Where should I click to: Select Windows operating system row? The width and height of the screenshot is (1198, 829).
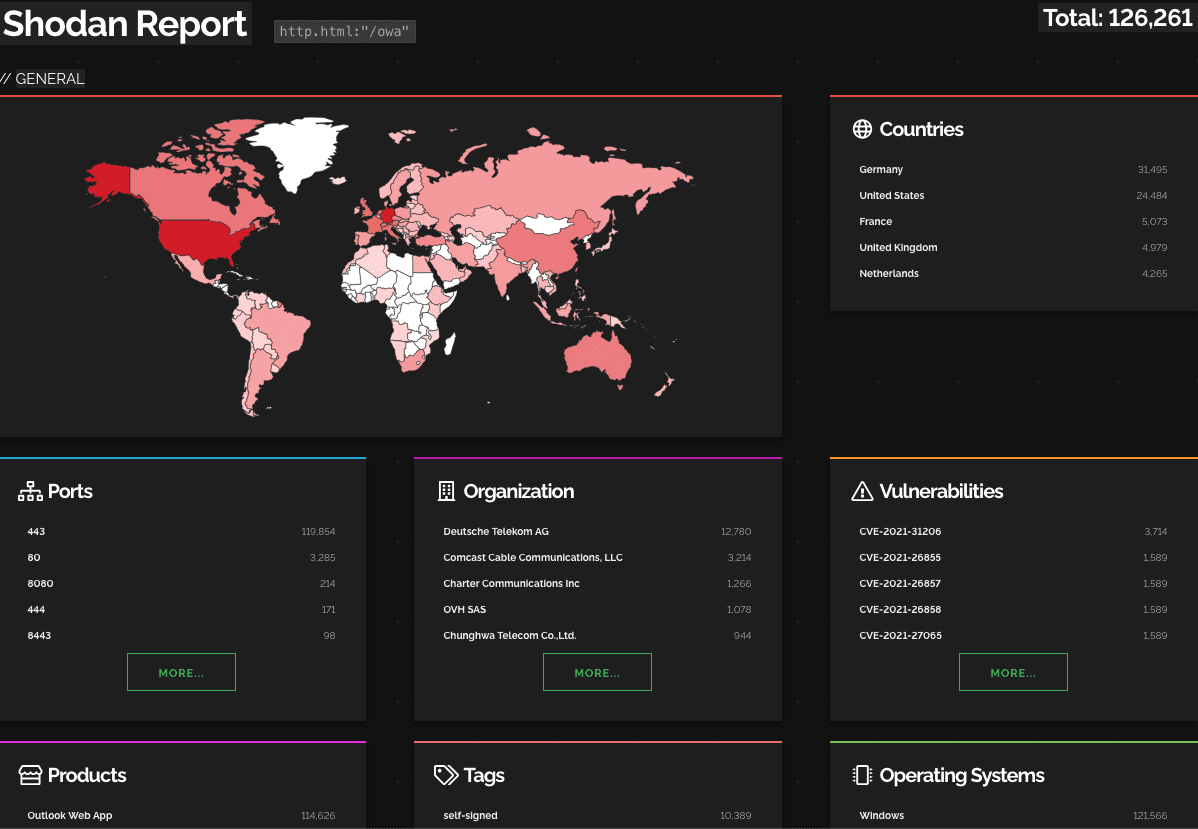(x=1013, y=816)
